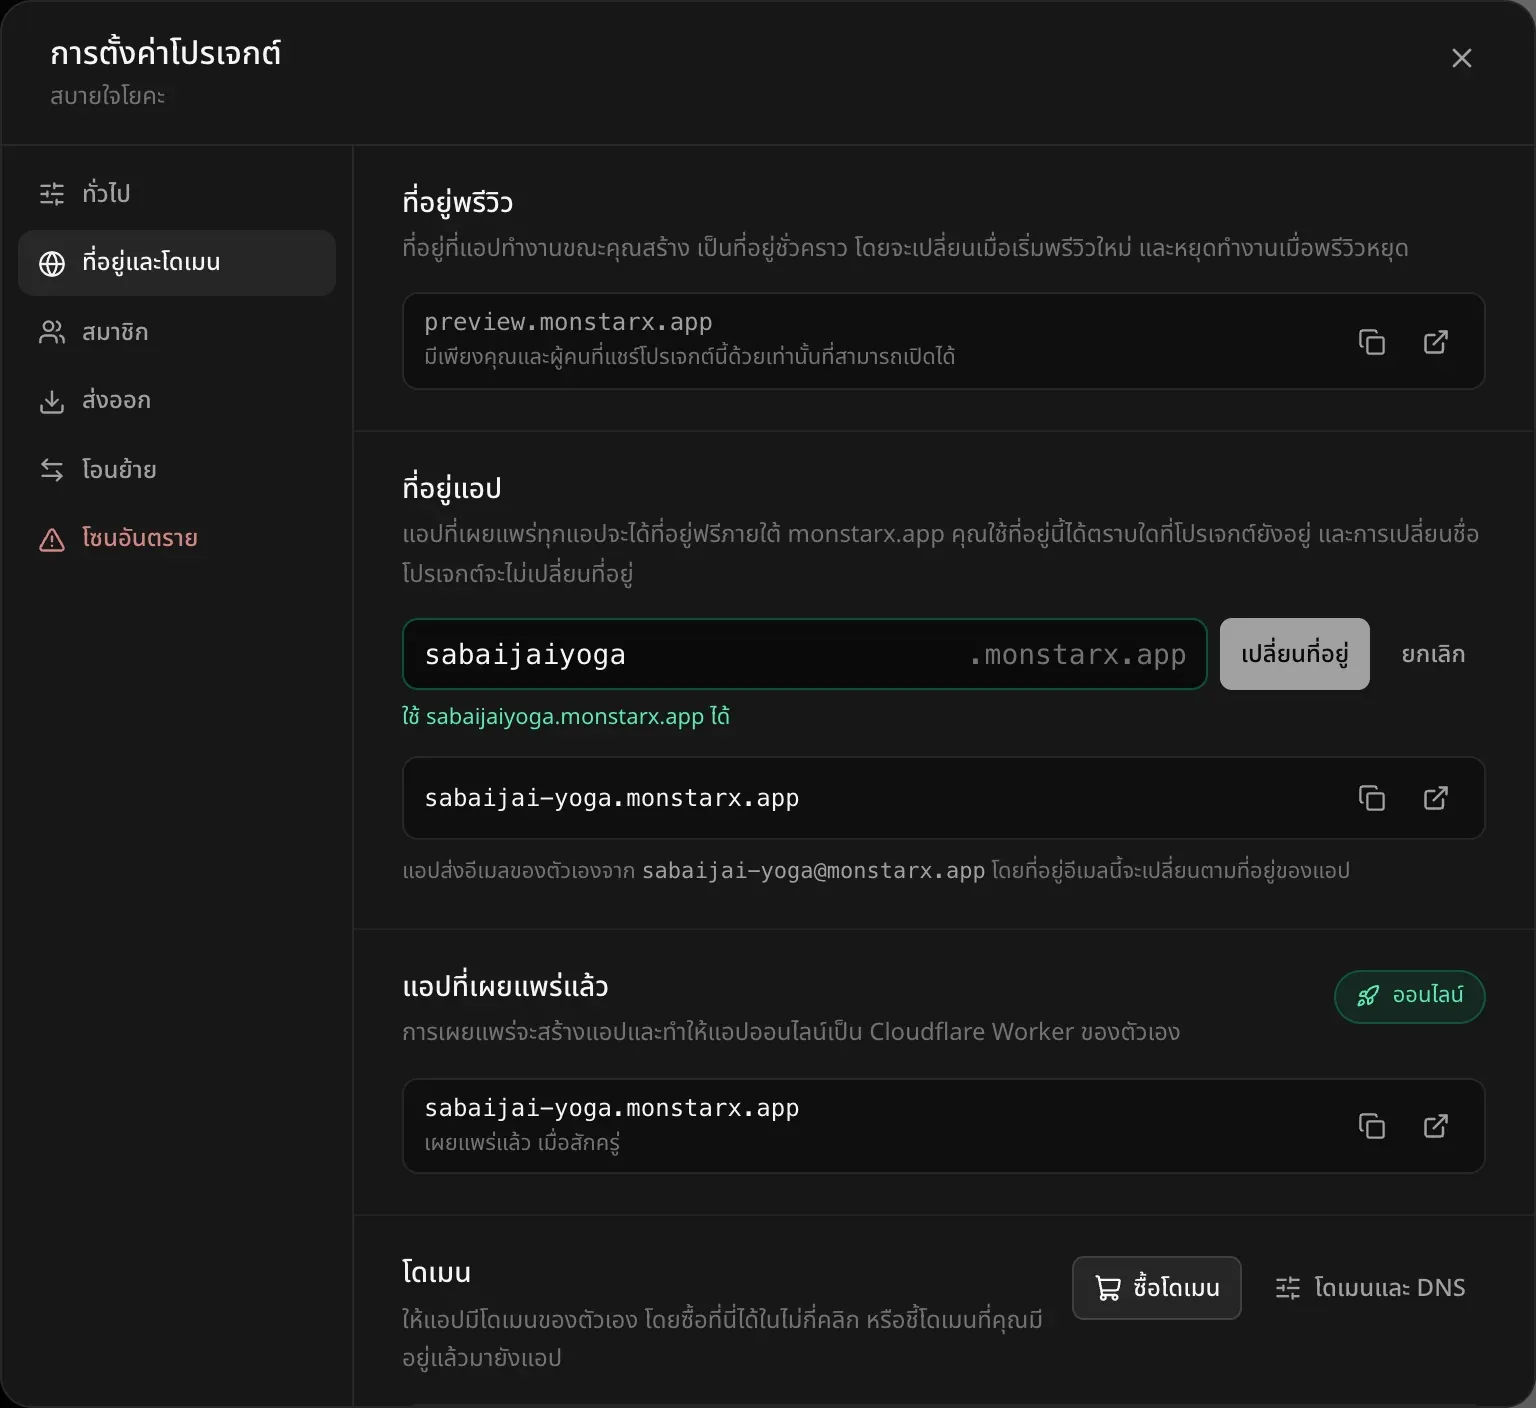1536x1408 pixels.
Task: Copy the preview.monstarx.app address
Action: (1372, 342)
